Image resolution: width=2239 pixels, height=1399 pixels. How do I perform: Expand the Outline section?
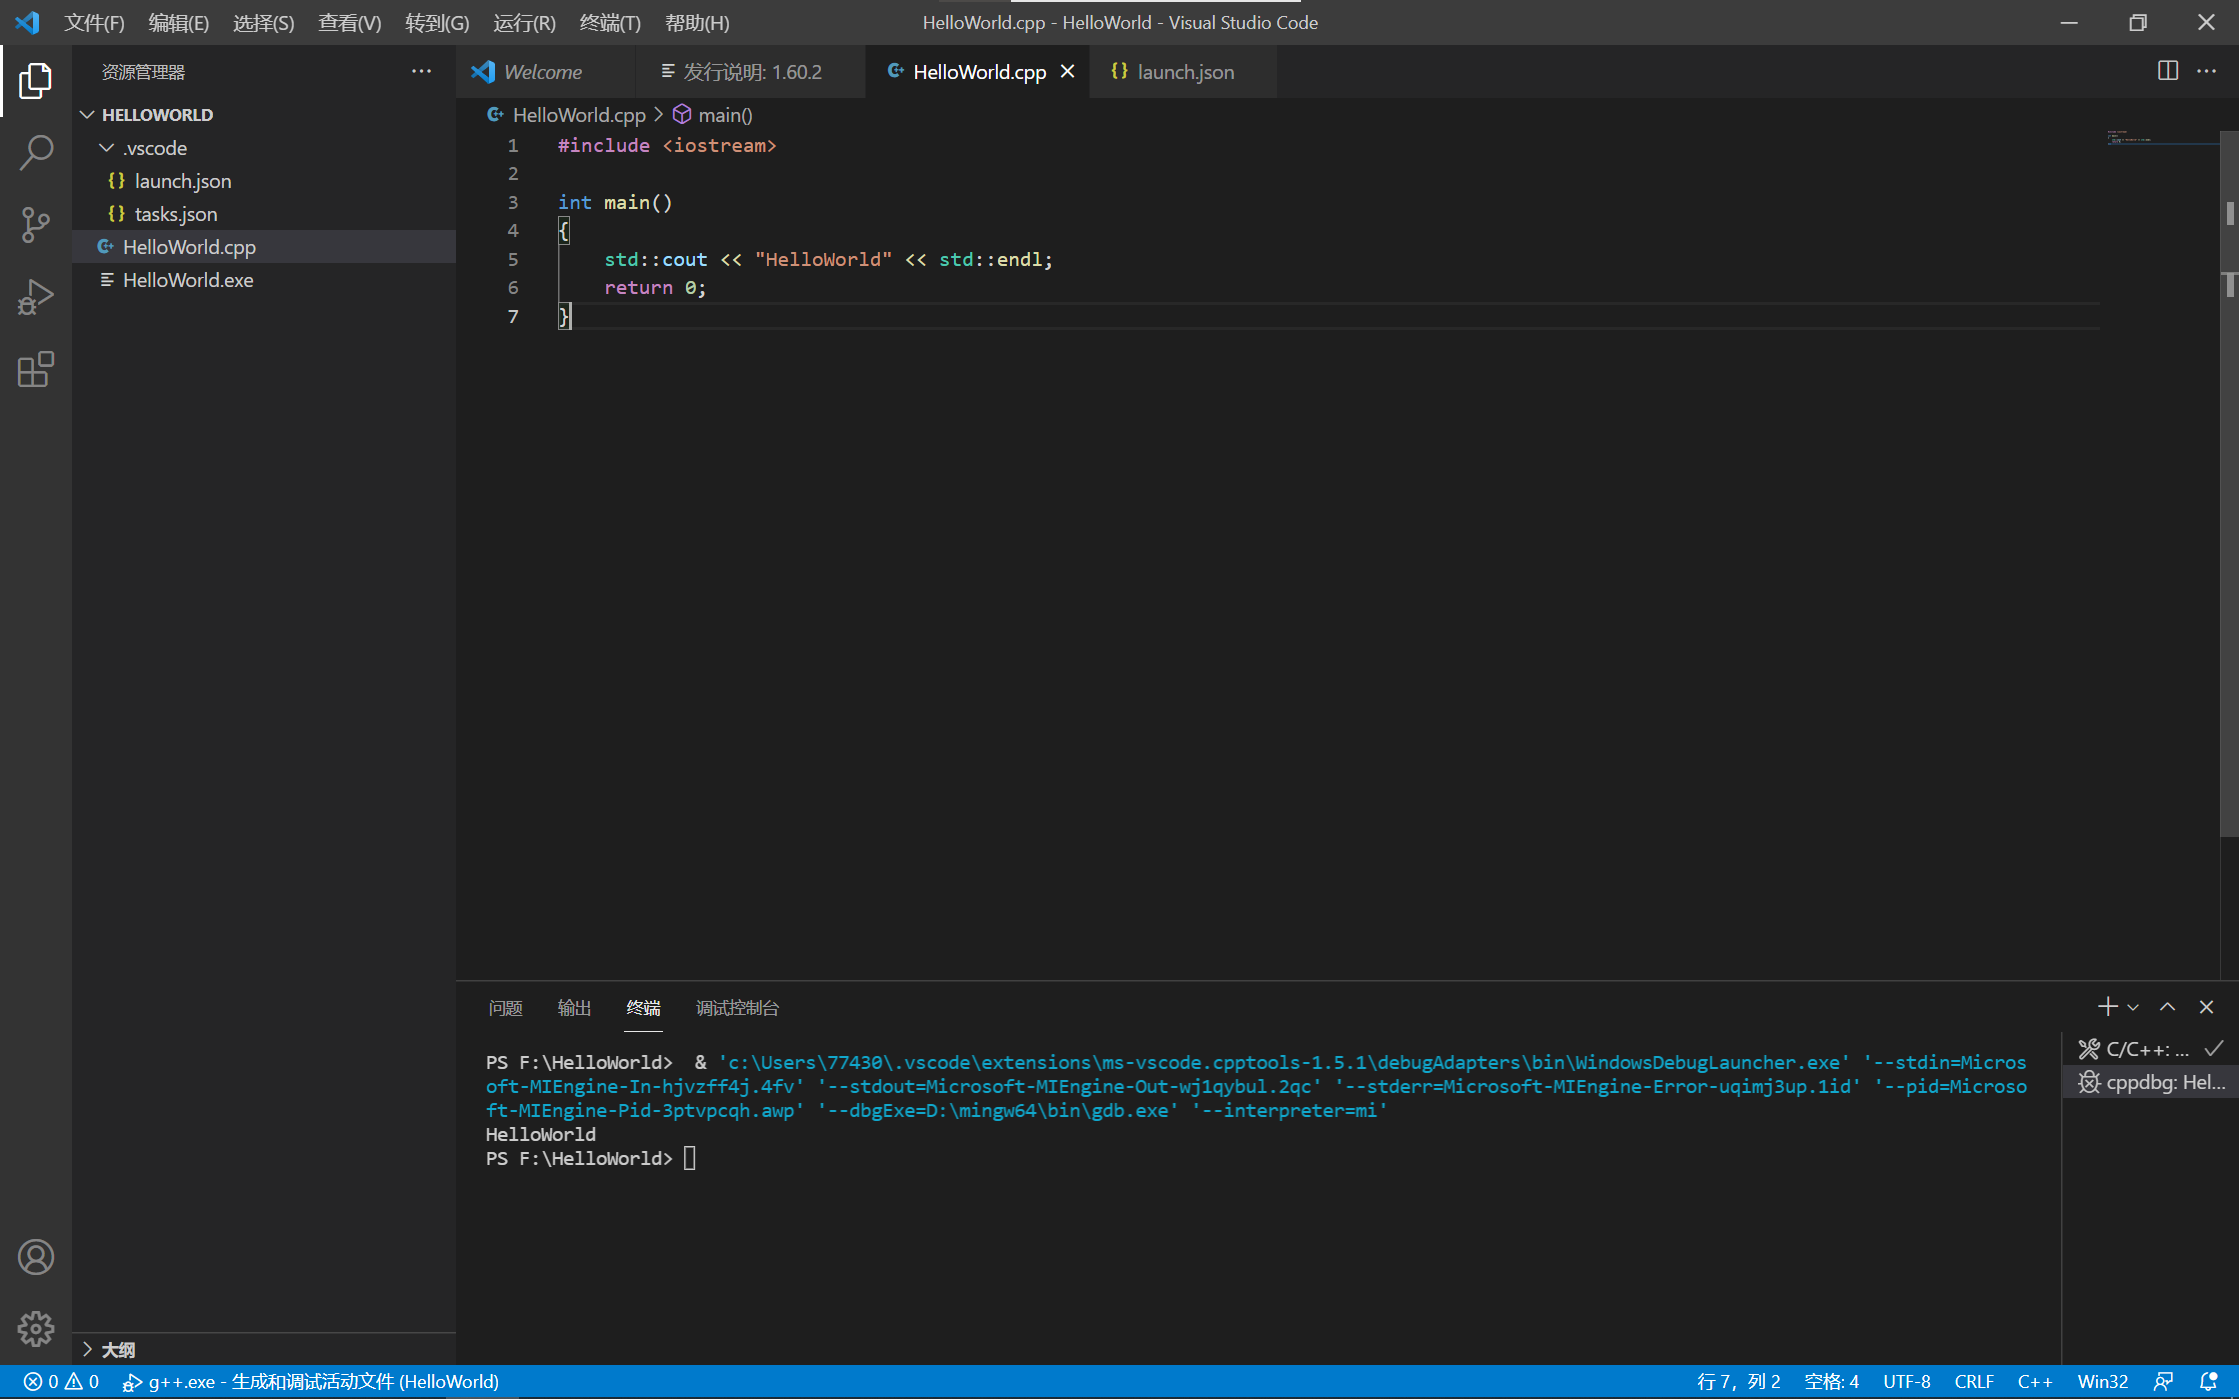click(264, 1349)
